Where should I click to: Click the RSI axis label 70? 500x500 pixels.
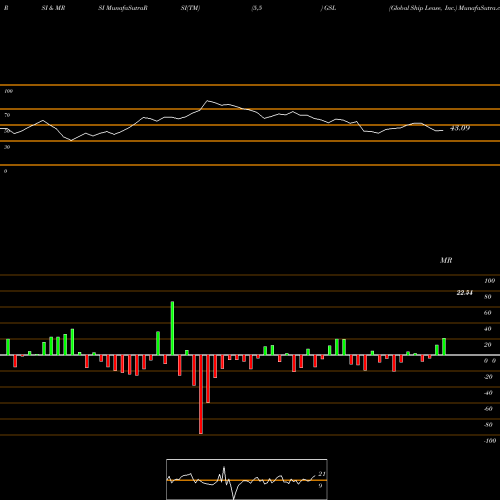coord(7,115)
